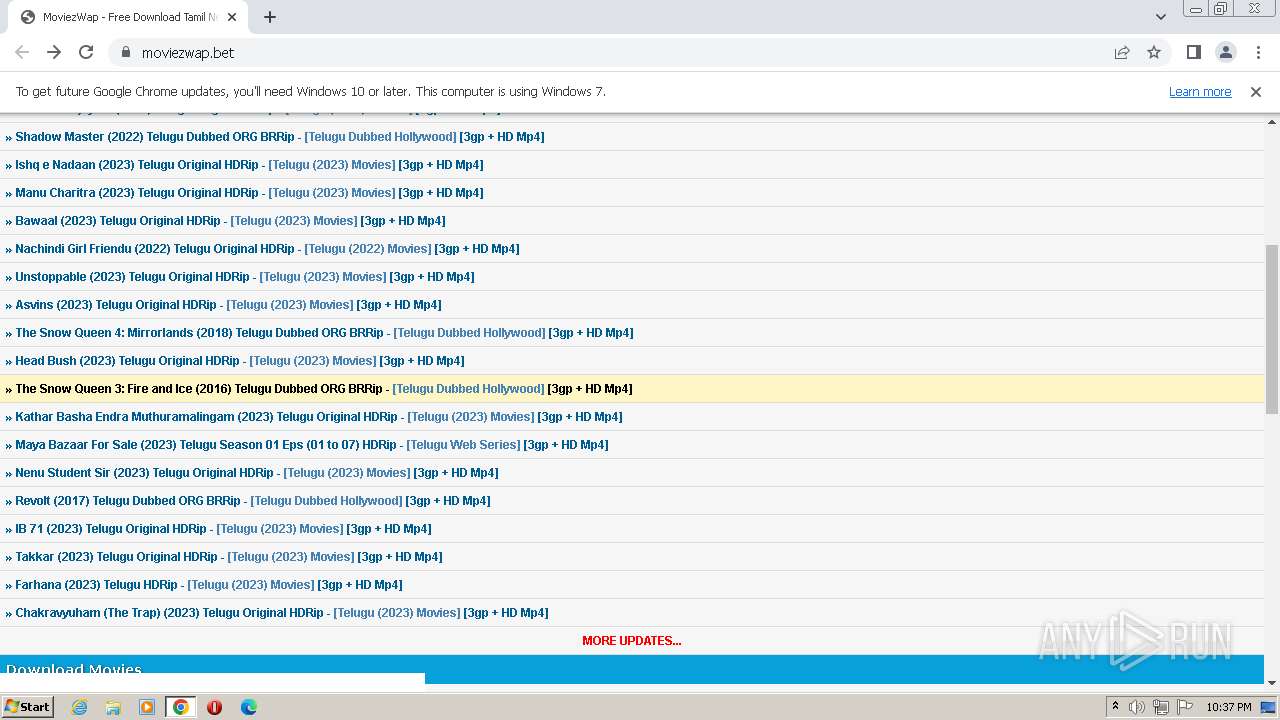Click the volume speaker tray icon
1280x720 pixels.
pyautogui.click(x=1137, y=707)
